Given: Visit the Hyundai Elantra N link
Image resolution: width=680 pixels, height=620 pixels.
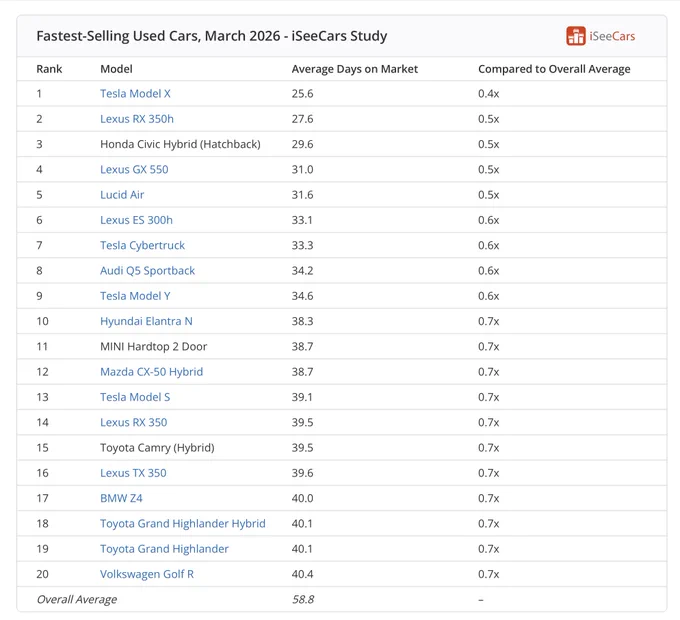Looking at the screenshot, I should click(x=147, y=321).
